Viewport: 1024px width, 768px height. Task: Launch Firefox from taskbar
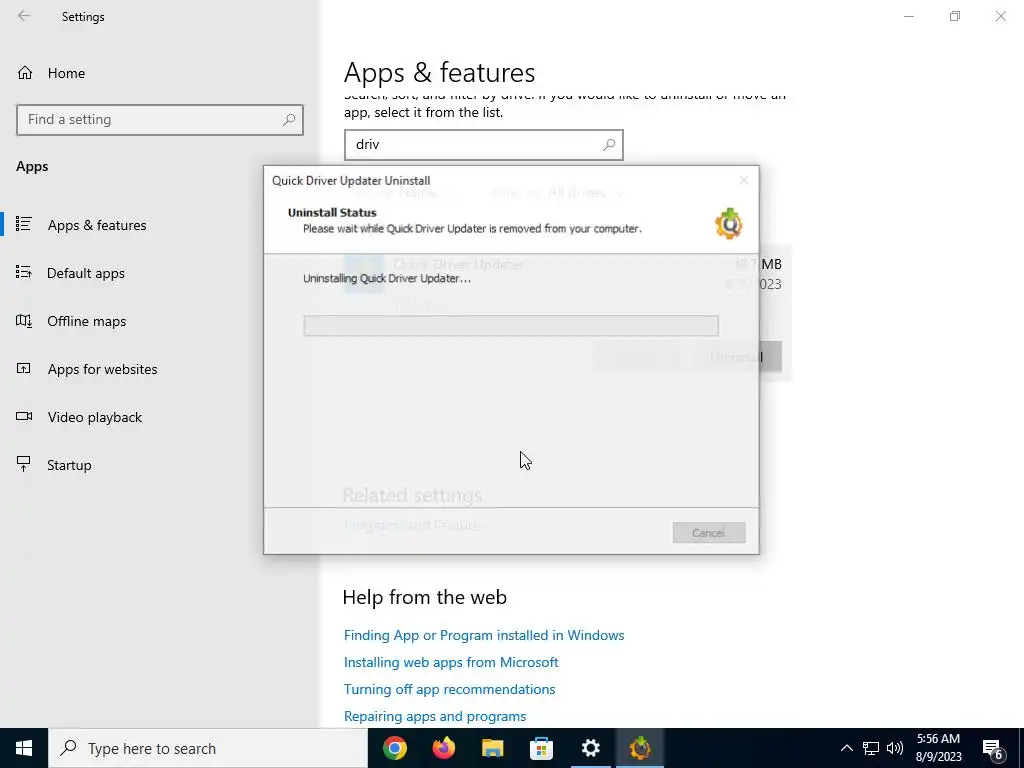point(443,748)
